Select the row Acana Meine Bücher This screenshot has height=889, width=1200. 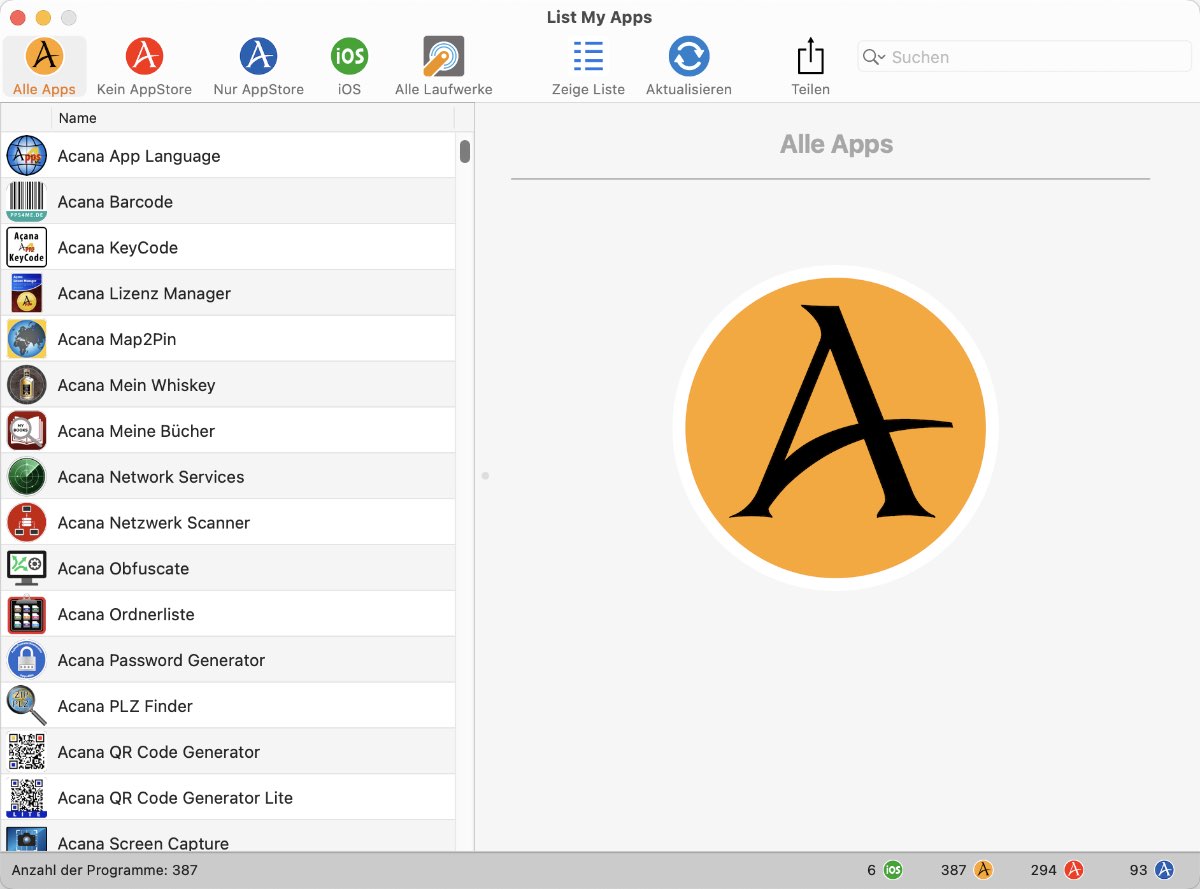point(228,431)
